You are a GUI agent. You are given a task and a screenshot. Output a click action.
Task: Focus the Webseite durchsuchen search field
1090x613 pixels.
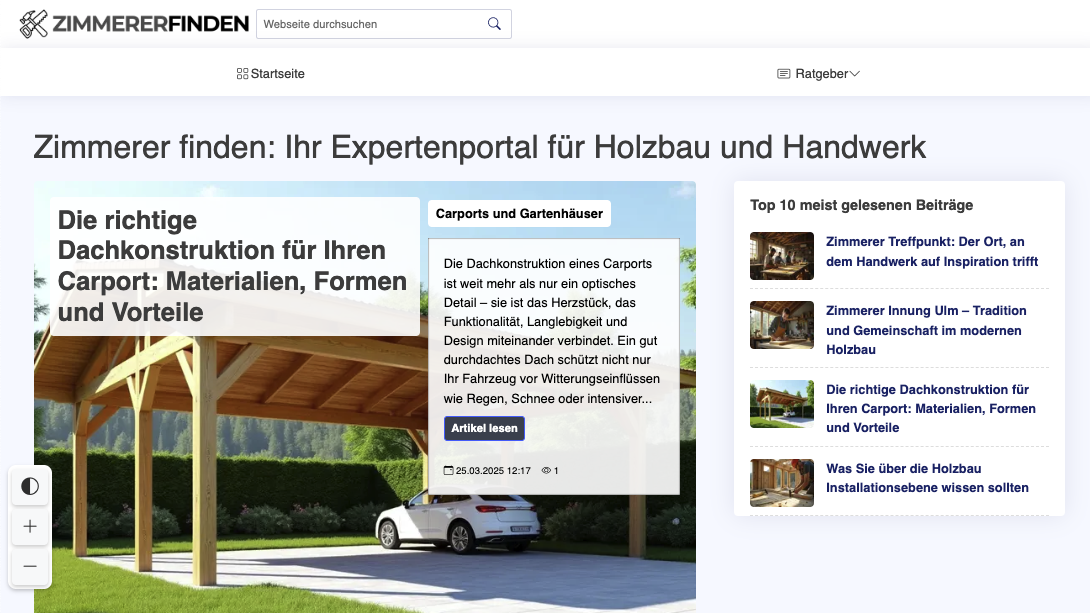[370, 24]
